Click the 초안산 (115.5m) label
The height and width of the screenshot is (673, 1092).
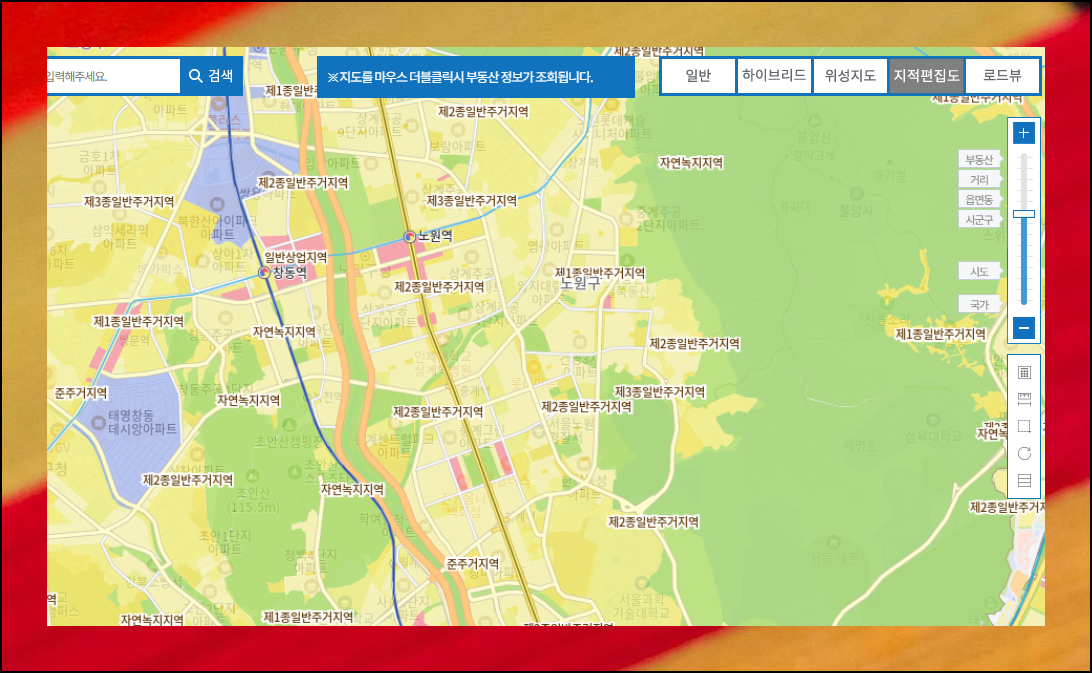pyautogui.click(x=253, y=500)
